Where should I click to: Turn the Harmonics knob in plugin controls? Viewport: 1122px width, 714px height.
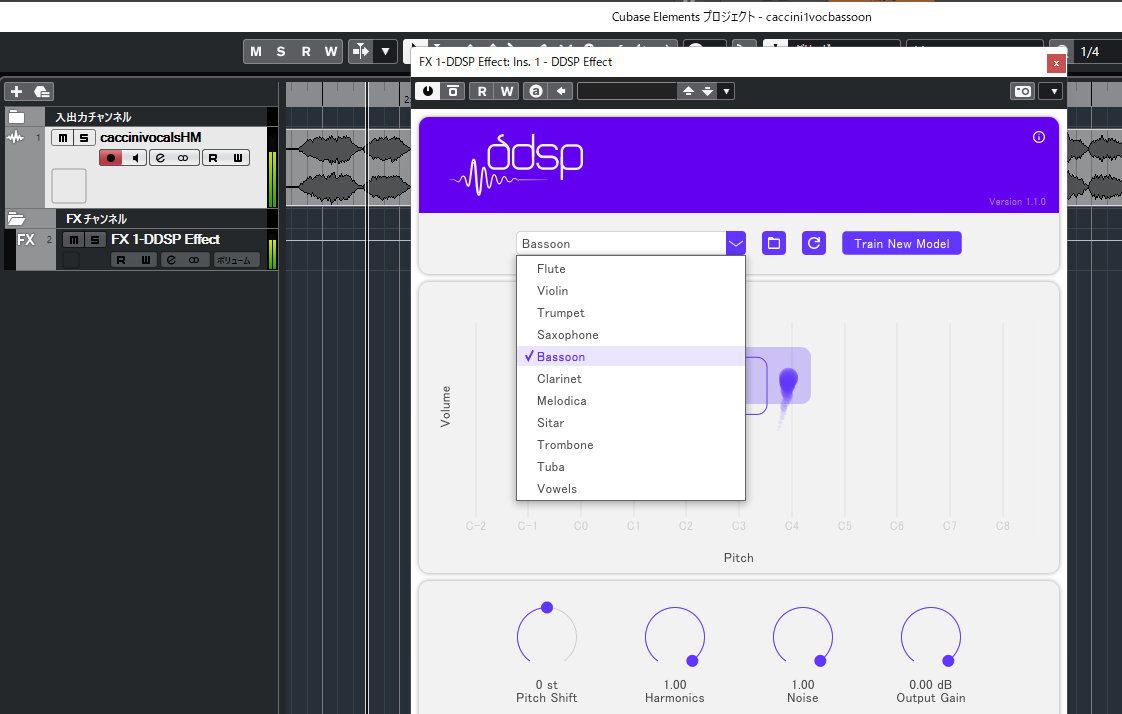674,635
